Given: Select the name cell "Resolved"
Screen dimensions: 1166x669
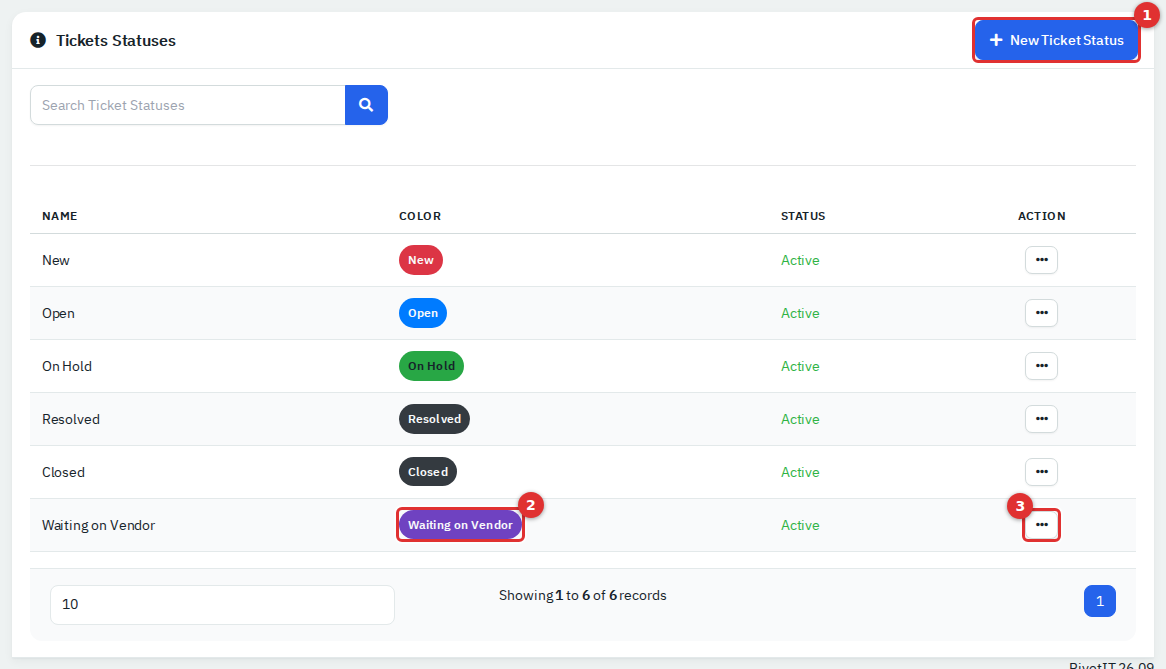Looking at the screenshot, I should click(x=71, y=419).
